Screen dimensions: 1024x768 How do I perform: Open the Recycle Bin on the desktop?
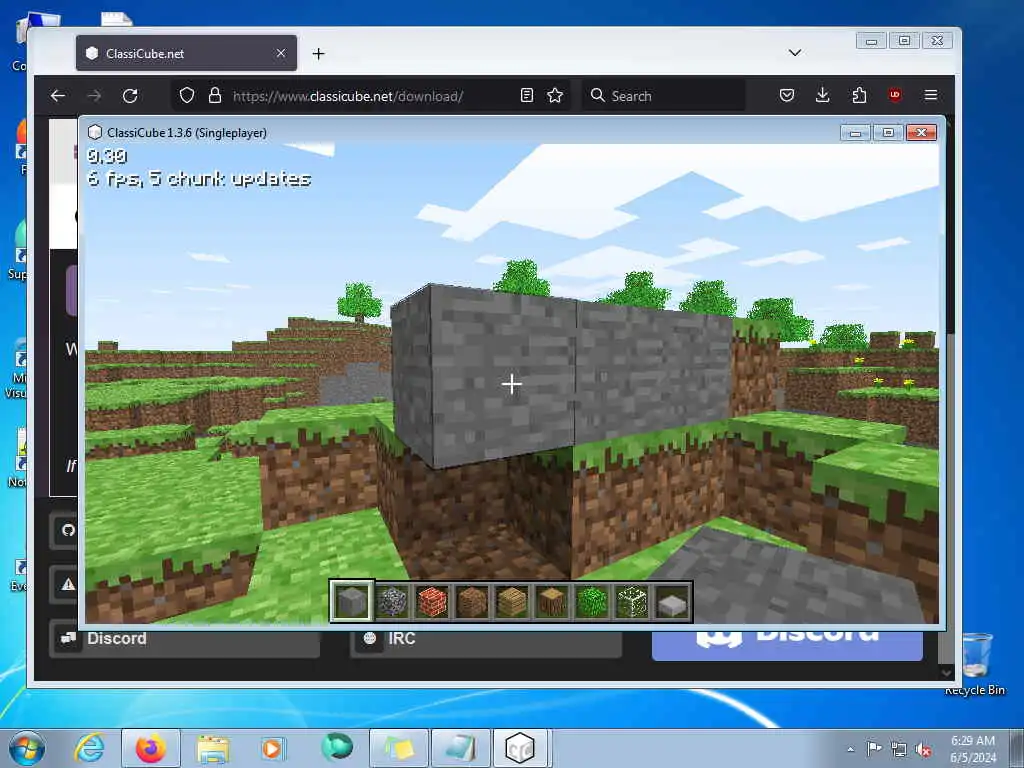(x=976, y=664)
